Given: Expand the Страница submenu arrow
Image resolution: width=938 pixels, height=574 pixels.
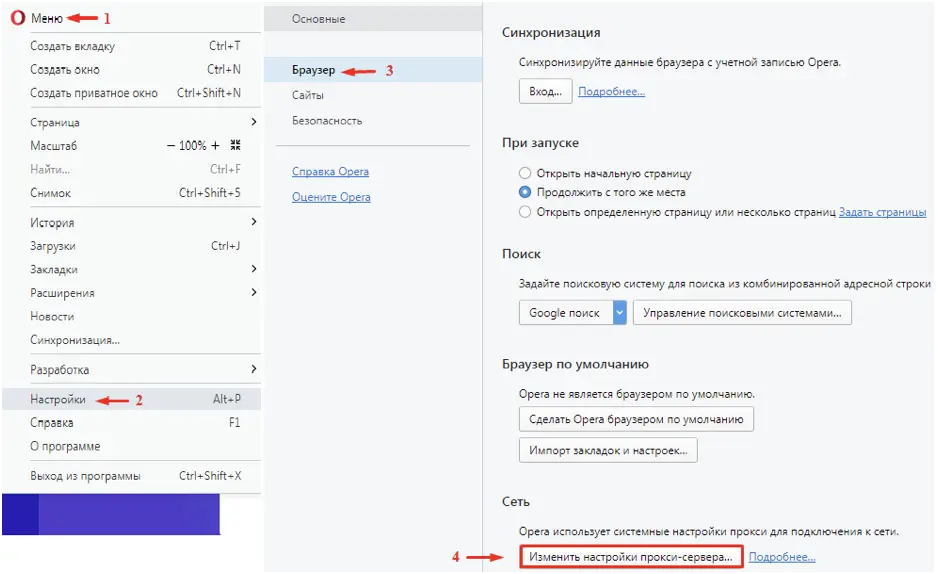Looking at the screenshot, I should coord(253,122).
